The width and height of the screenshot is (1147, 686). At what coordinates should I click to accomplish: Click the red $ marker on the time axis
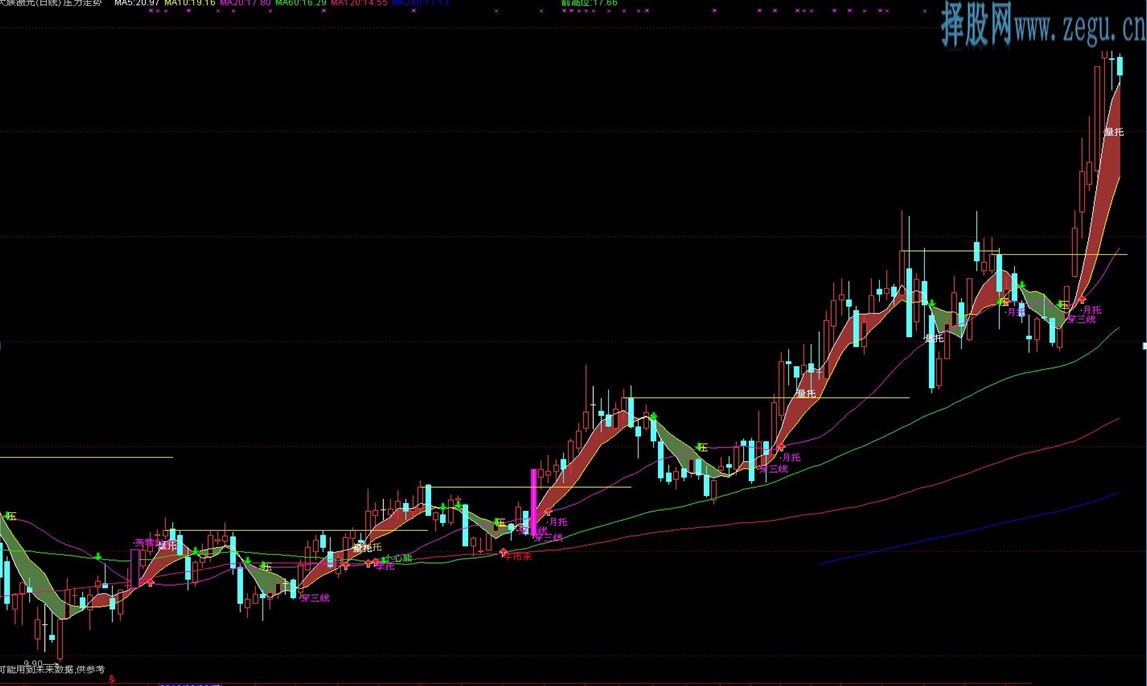tap(112, 680)
